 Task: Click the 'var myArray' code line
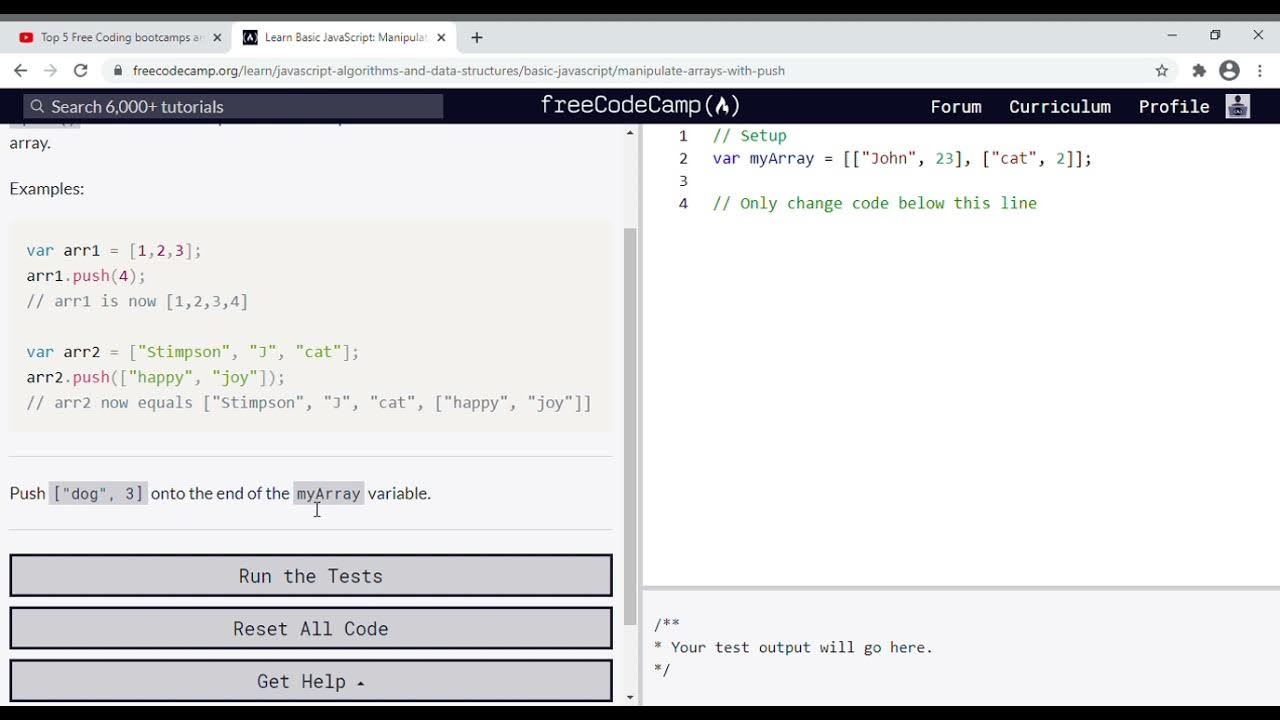click(x=902, y=158)
